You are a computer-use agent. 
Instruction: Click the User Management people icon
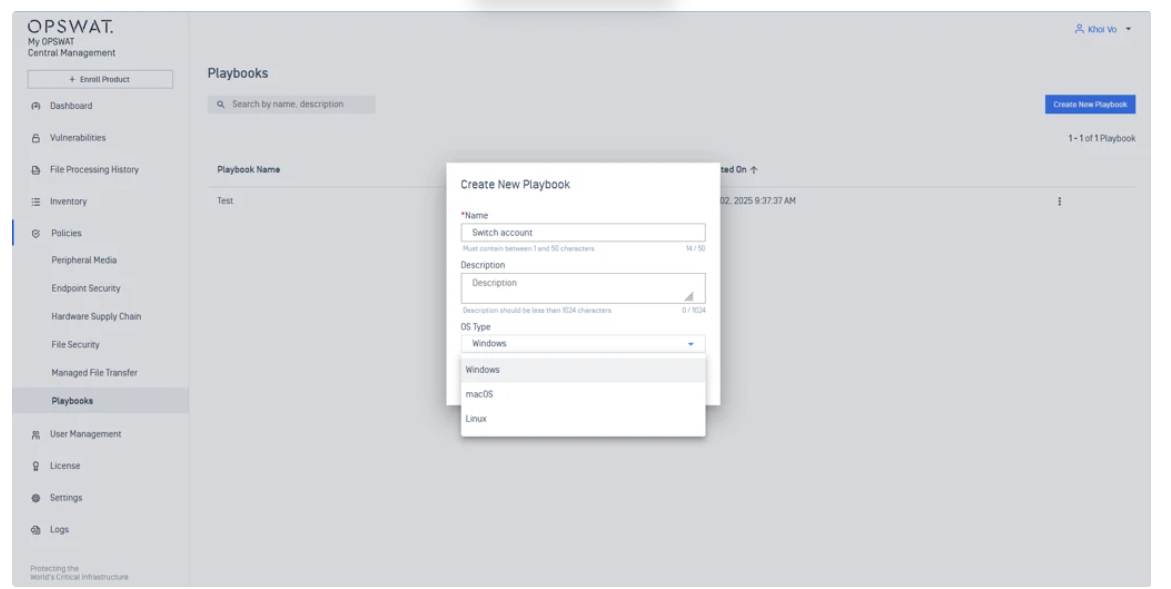click(x=36, y=434)
